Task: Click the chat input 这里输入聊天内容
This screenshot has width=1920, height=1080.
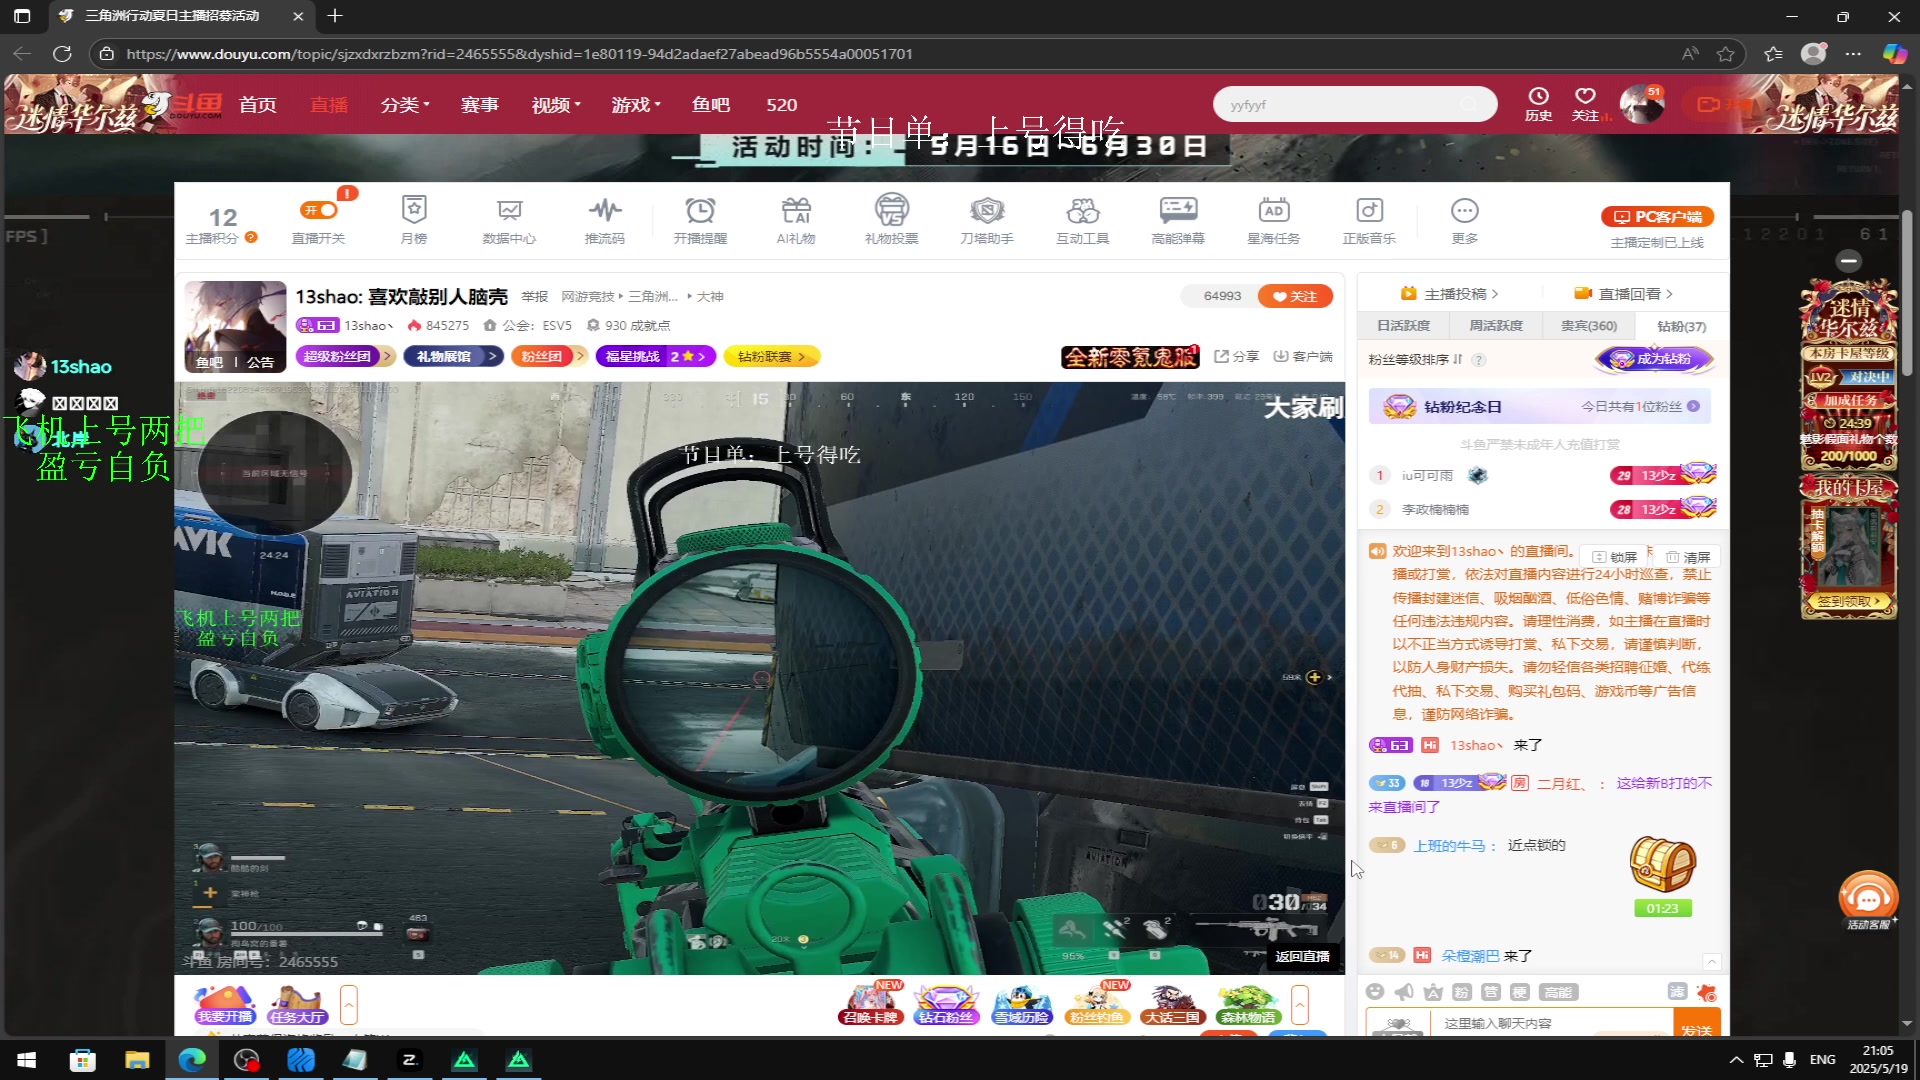Action: (x=1554, y=1023)
